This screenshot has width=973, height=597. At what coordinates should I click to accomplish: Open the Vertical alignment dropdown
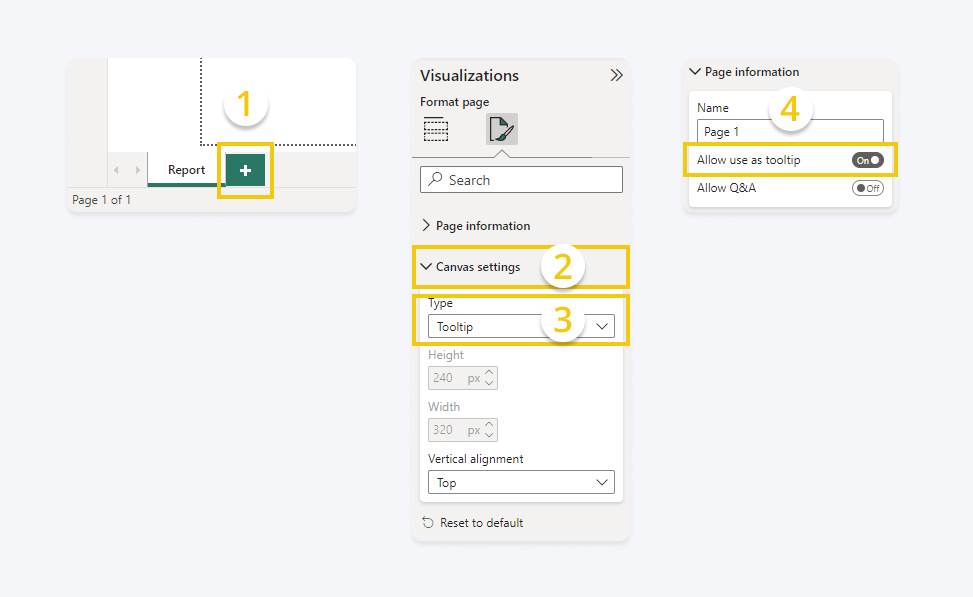click(521, 482)
